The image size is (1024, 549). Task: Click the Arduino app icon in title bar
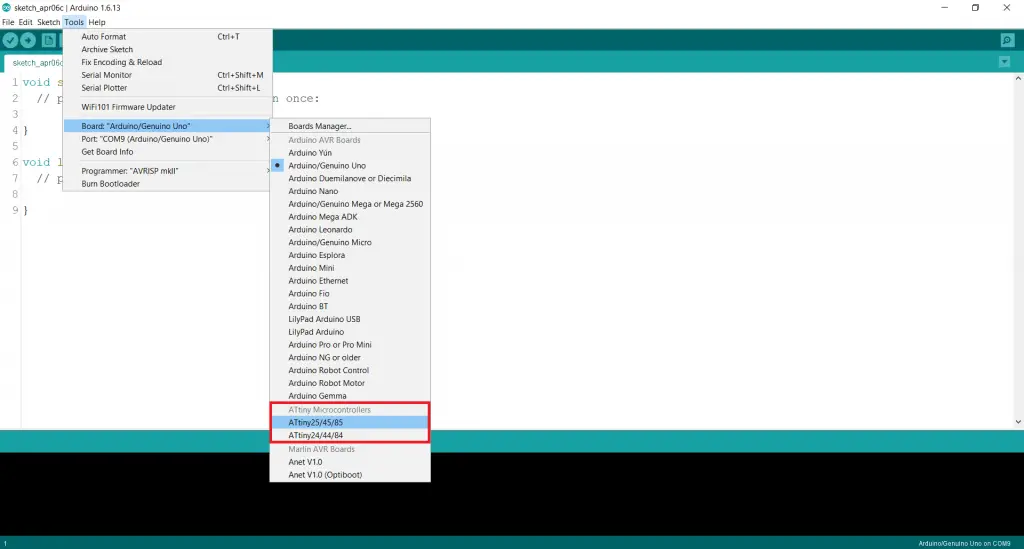[7, 8]
